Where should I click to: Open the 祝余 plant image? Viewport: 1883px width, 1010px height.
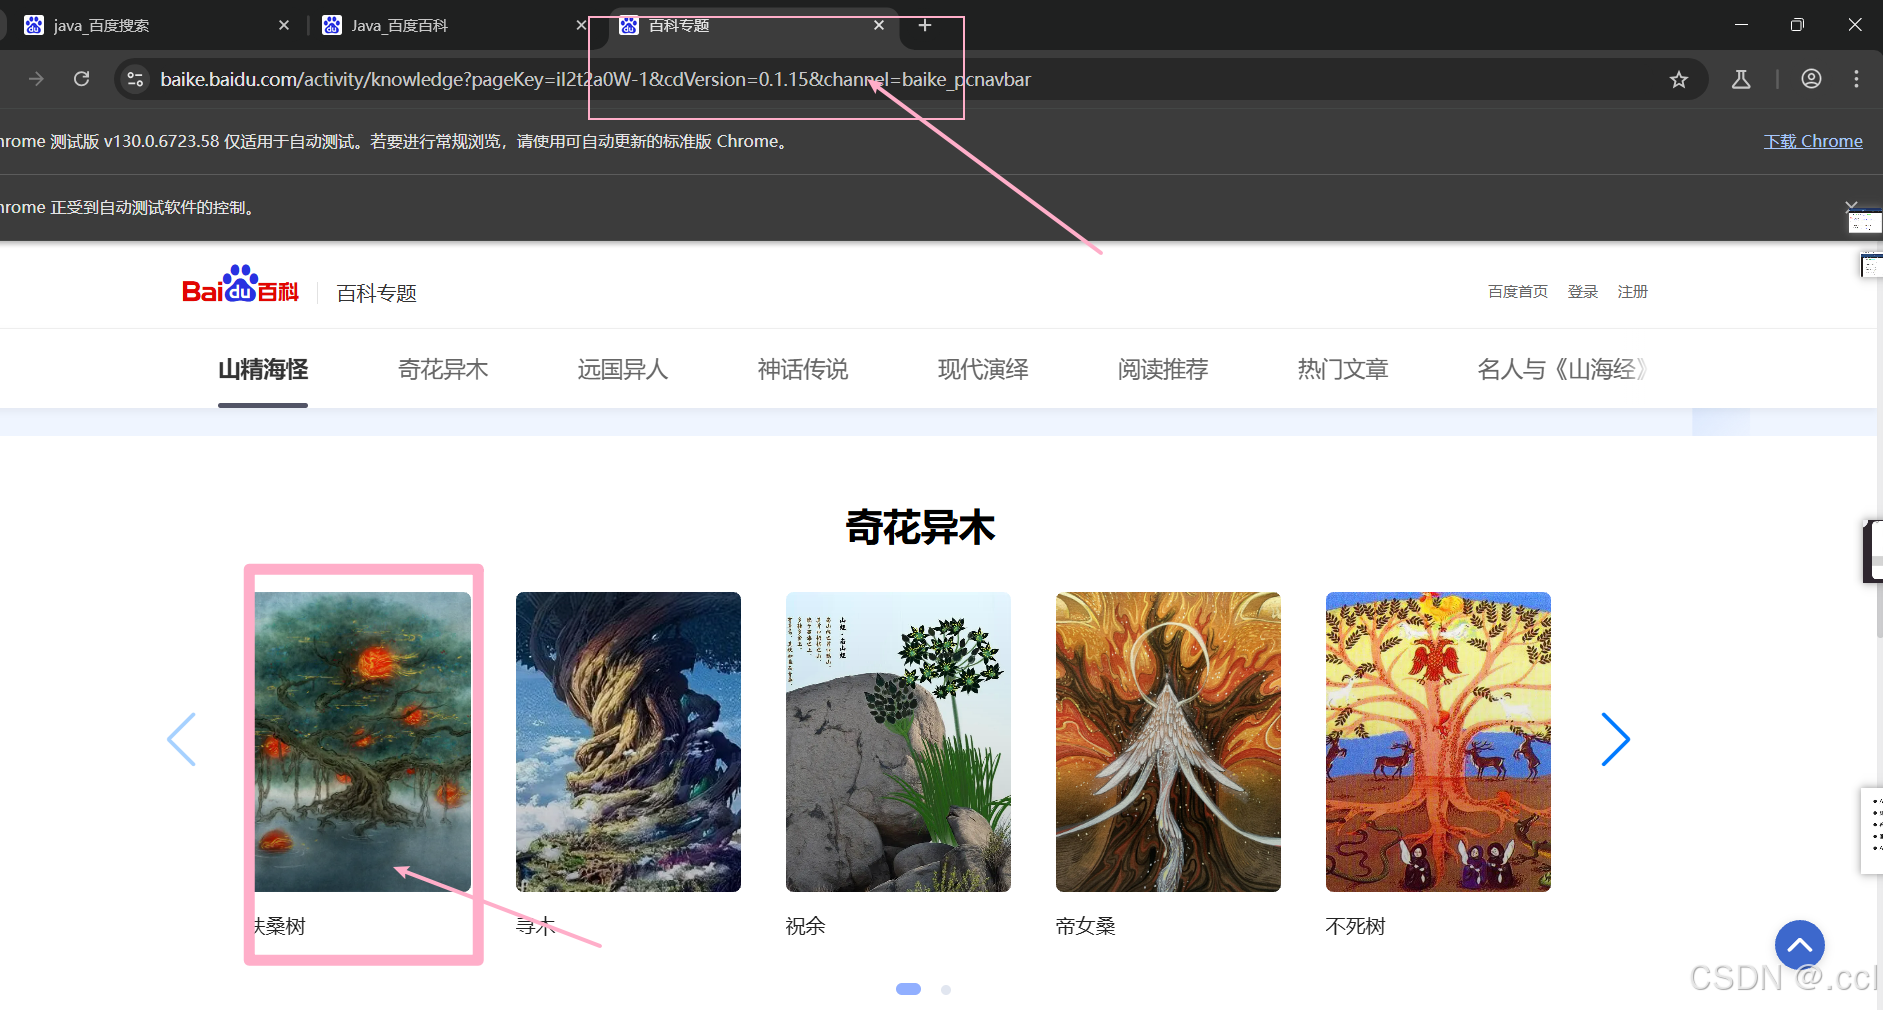tap(898, 742)
